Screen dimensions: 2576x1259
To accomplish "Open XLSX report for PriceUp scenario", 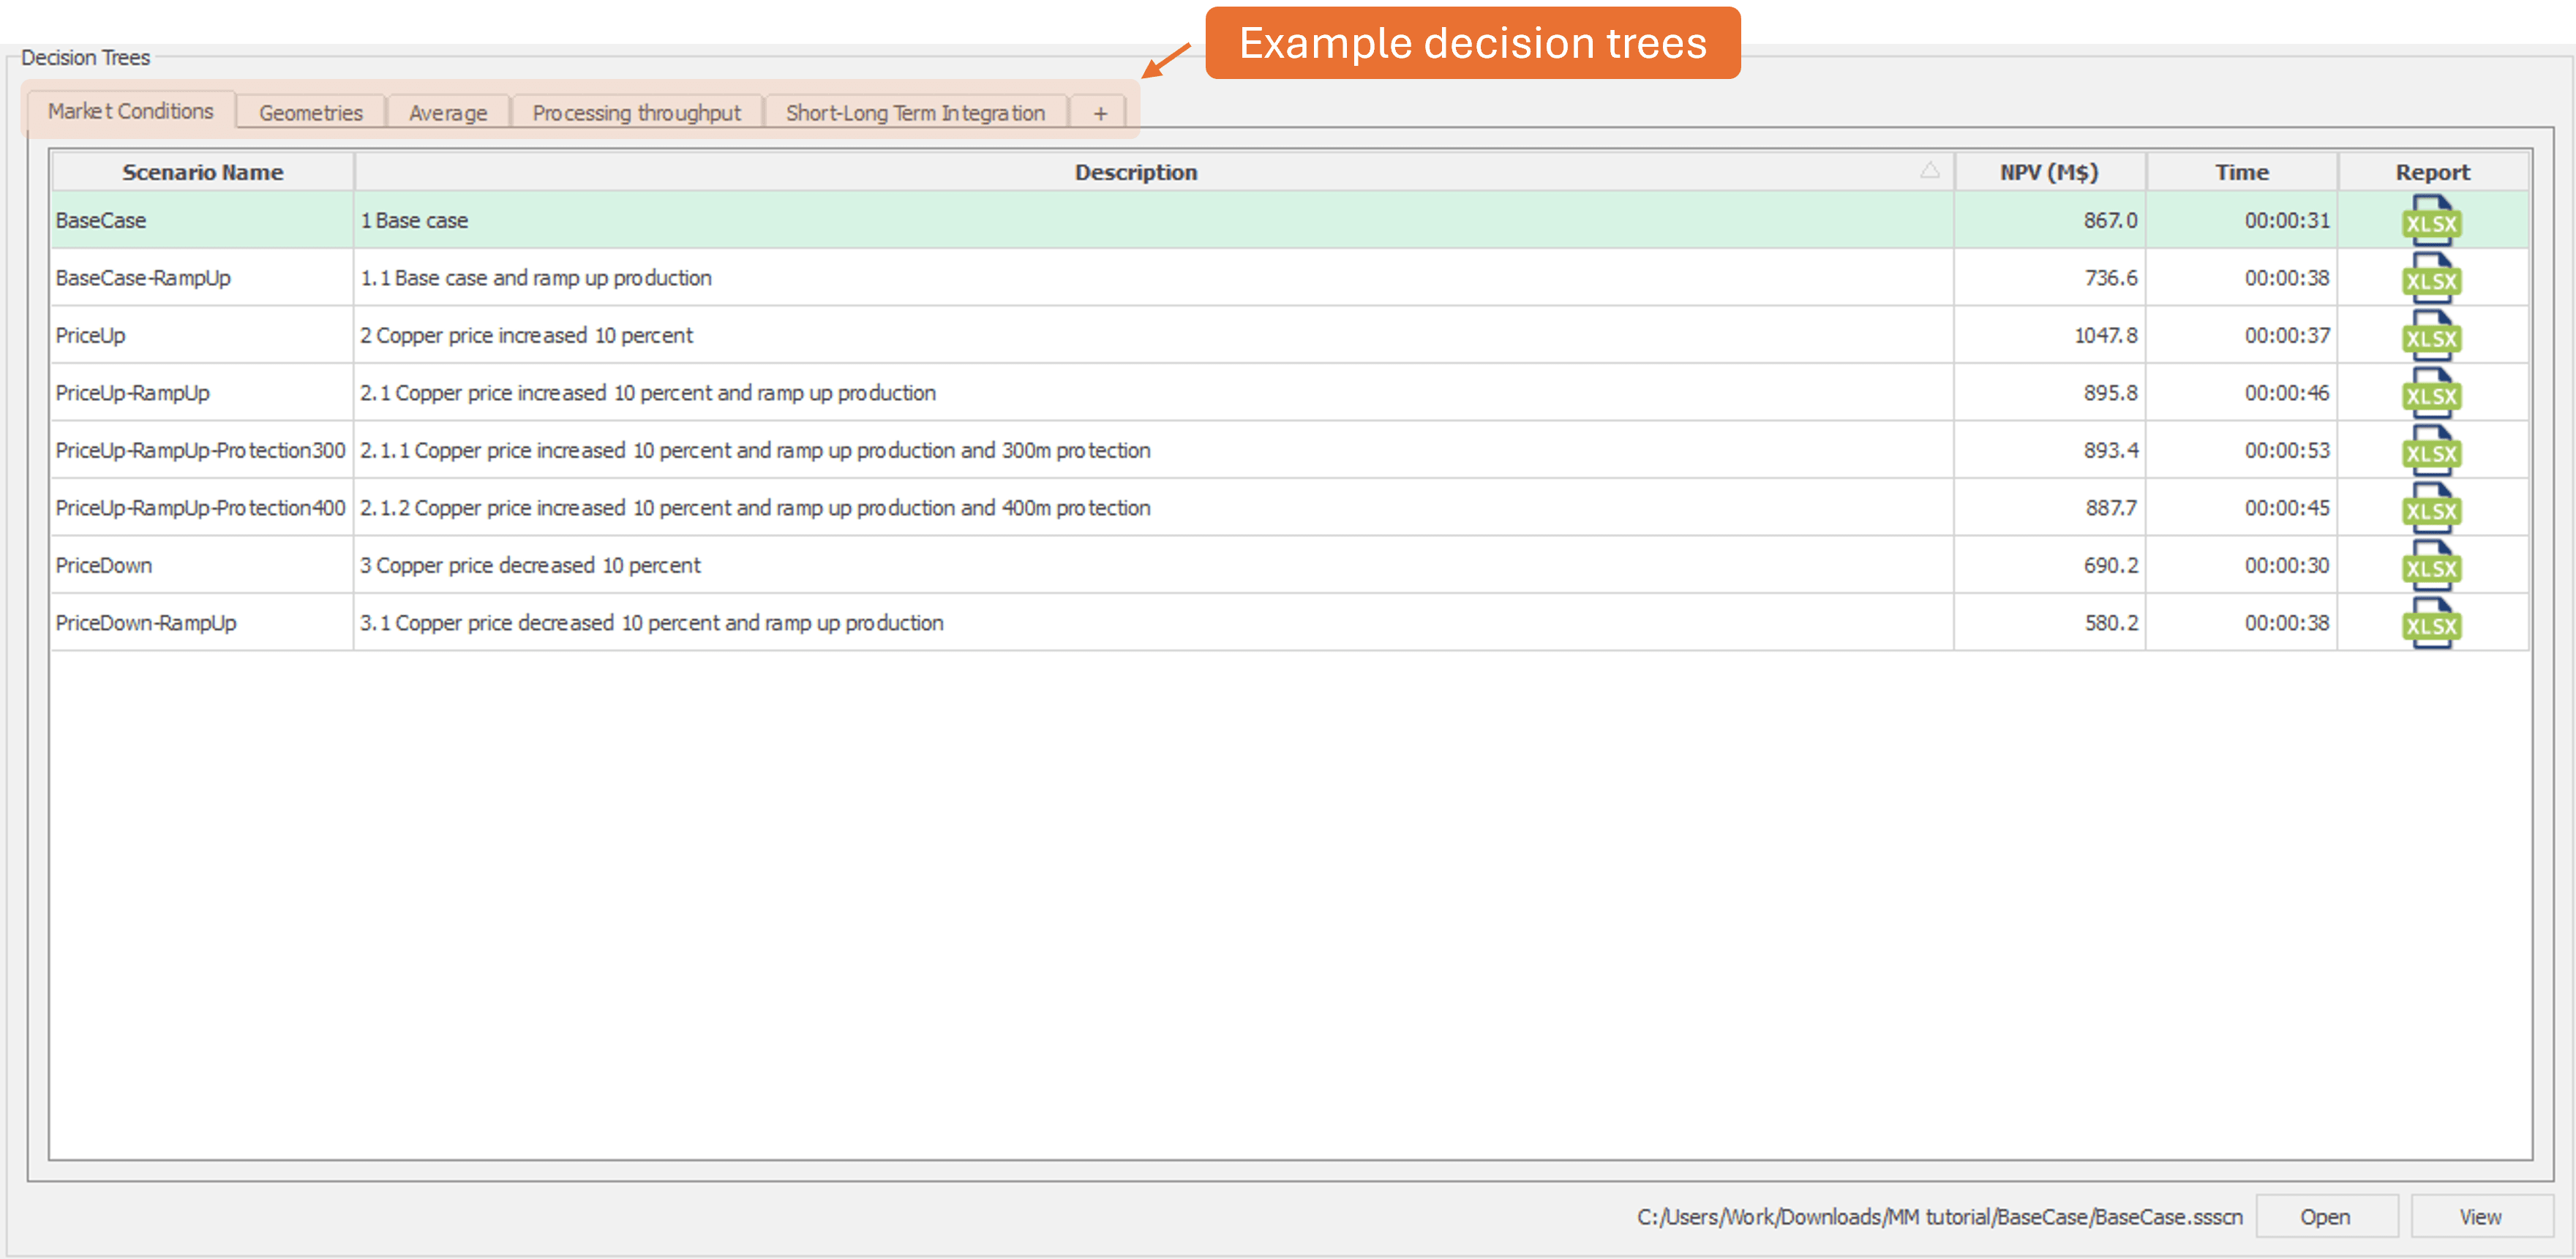I will tap(2431, 336).
